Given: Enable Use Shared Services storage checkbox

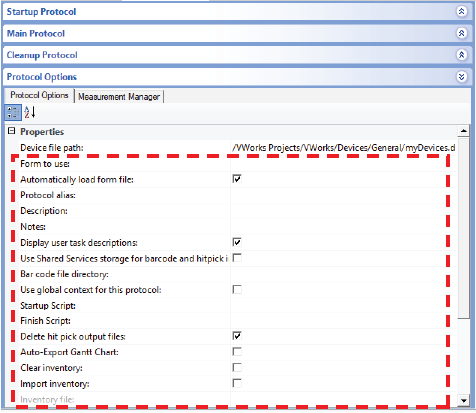Looking at the screenshot, I should coord(237,258).
